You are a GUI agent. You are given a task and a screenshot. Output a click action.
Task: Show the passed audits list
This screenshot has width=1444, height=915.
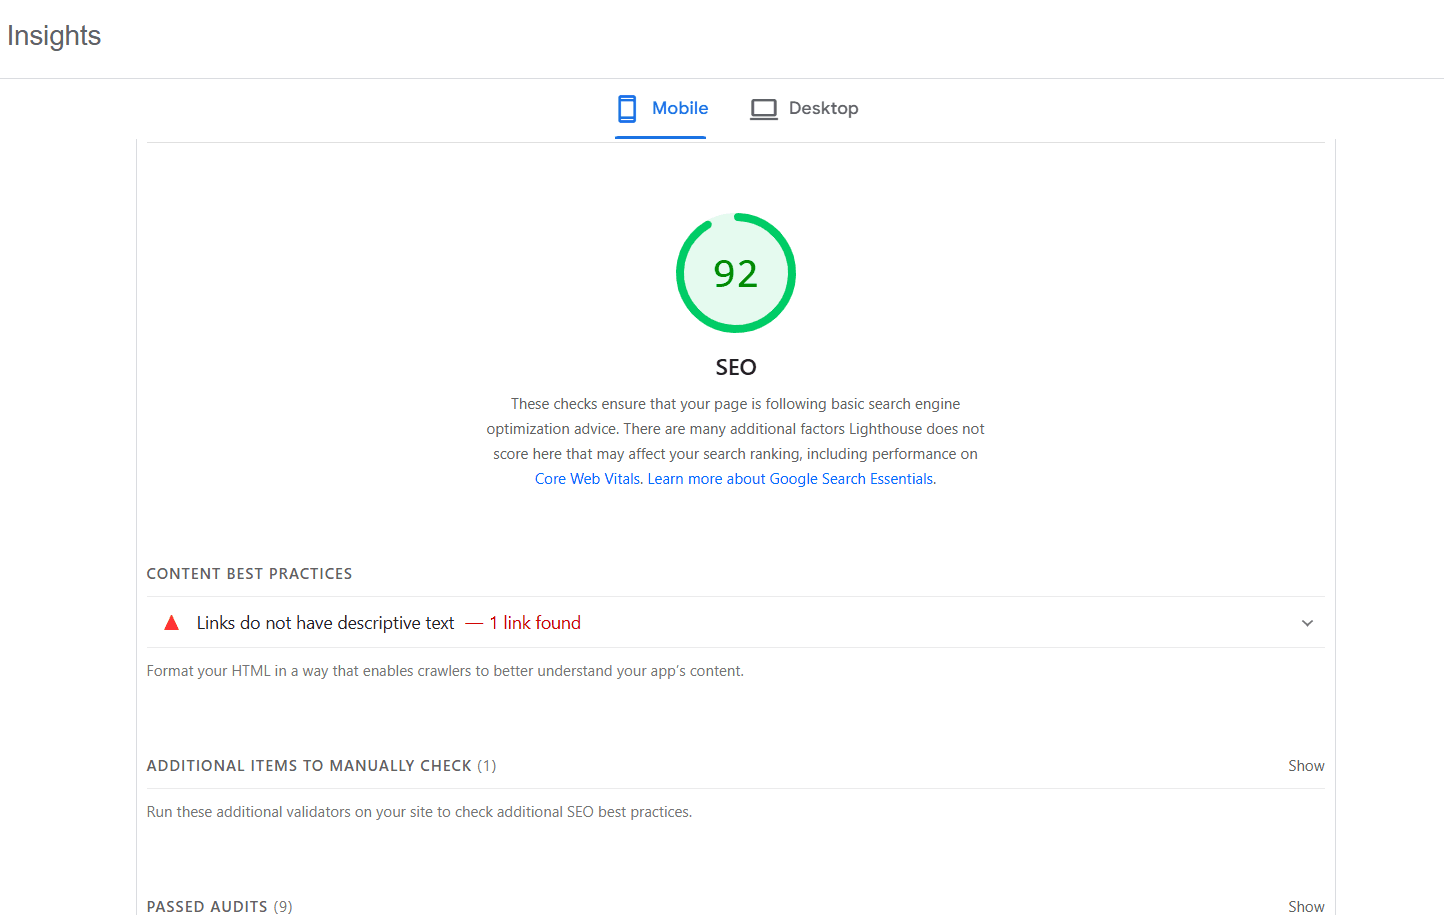tap(1306, 906)
